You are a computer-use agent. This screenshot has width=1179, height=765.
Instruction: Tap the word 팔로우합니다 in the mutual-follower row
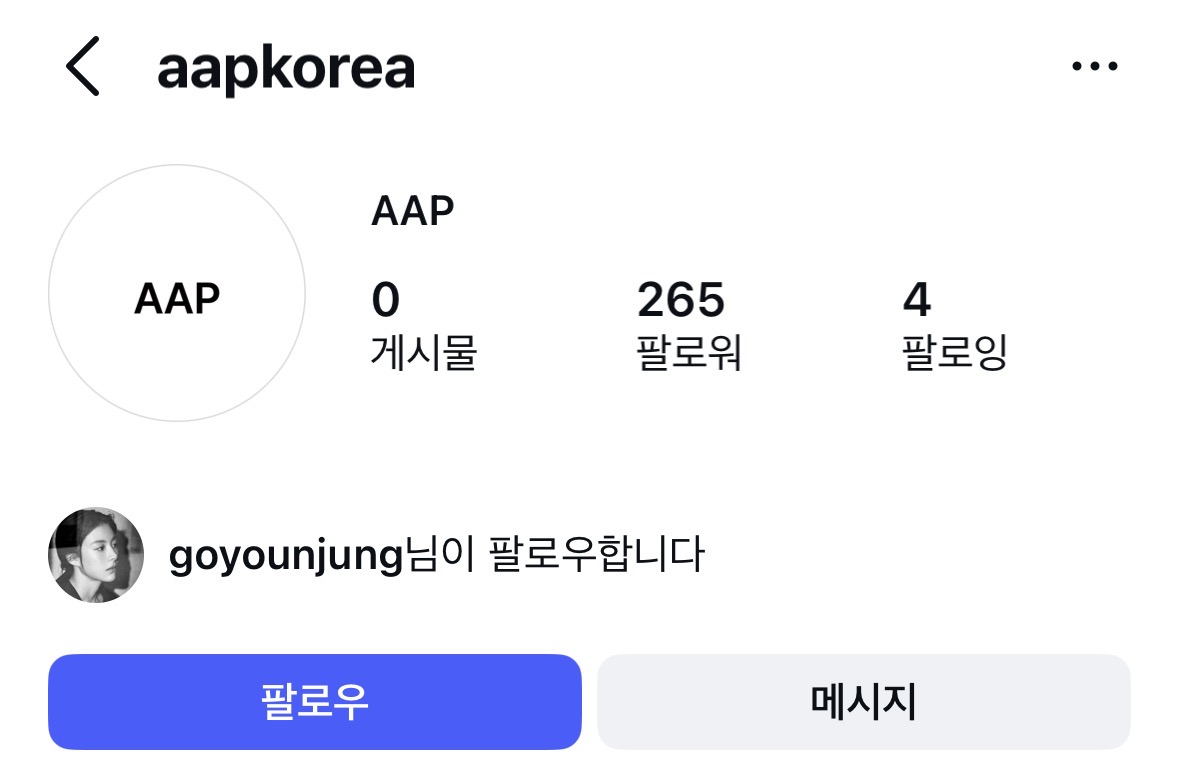point(596,555)
